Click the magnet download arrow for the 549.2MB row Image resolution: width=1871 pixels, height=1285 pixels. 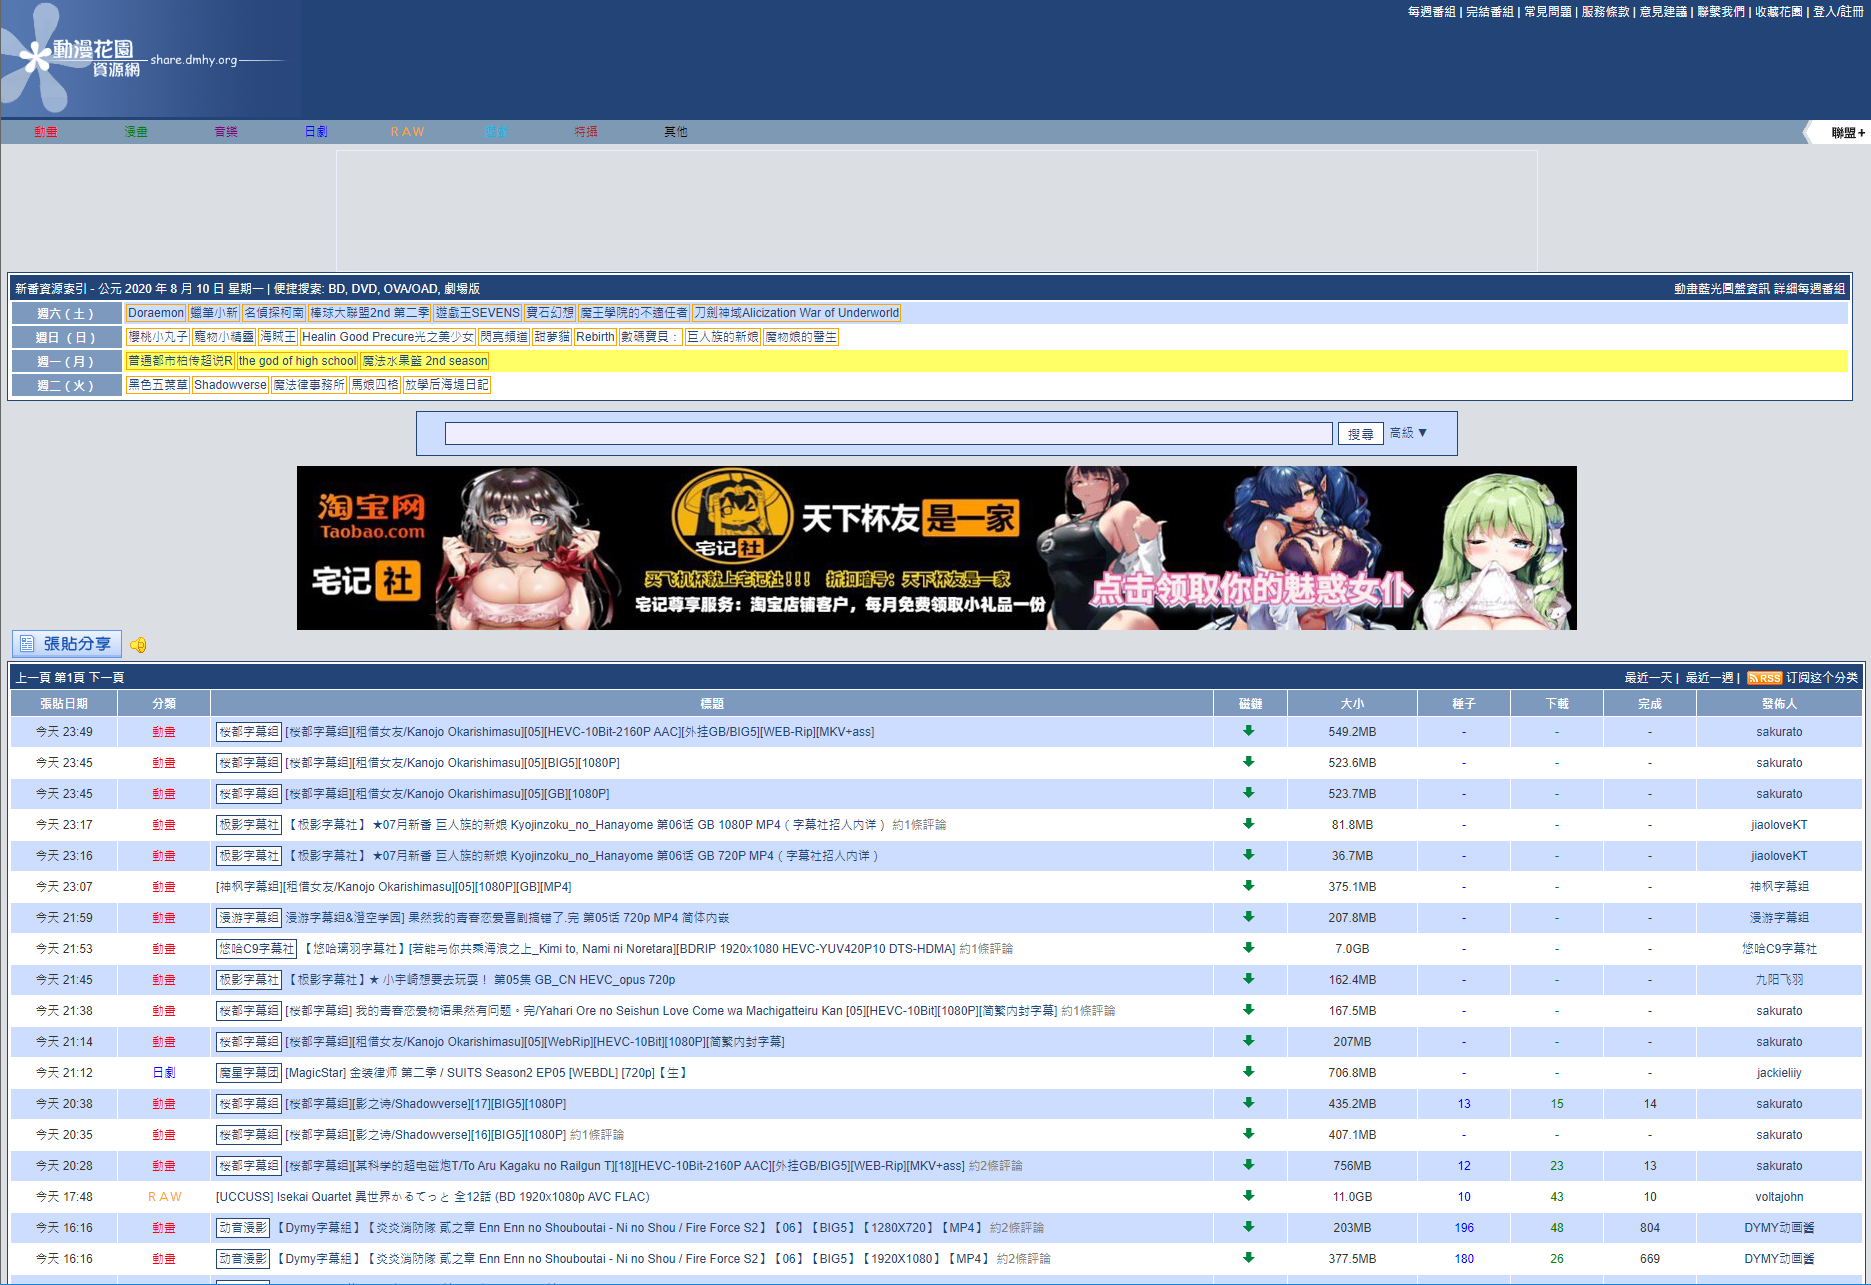[1249, 731]
